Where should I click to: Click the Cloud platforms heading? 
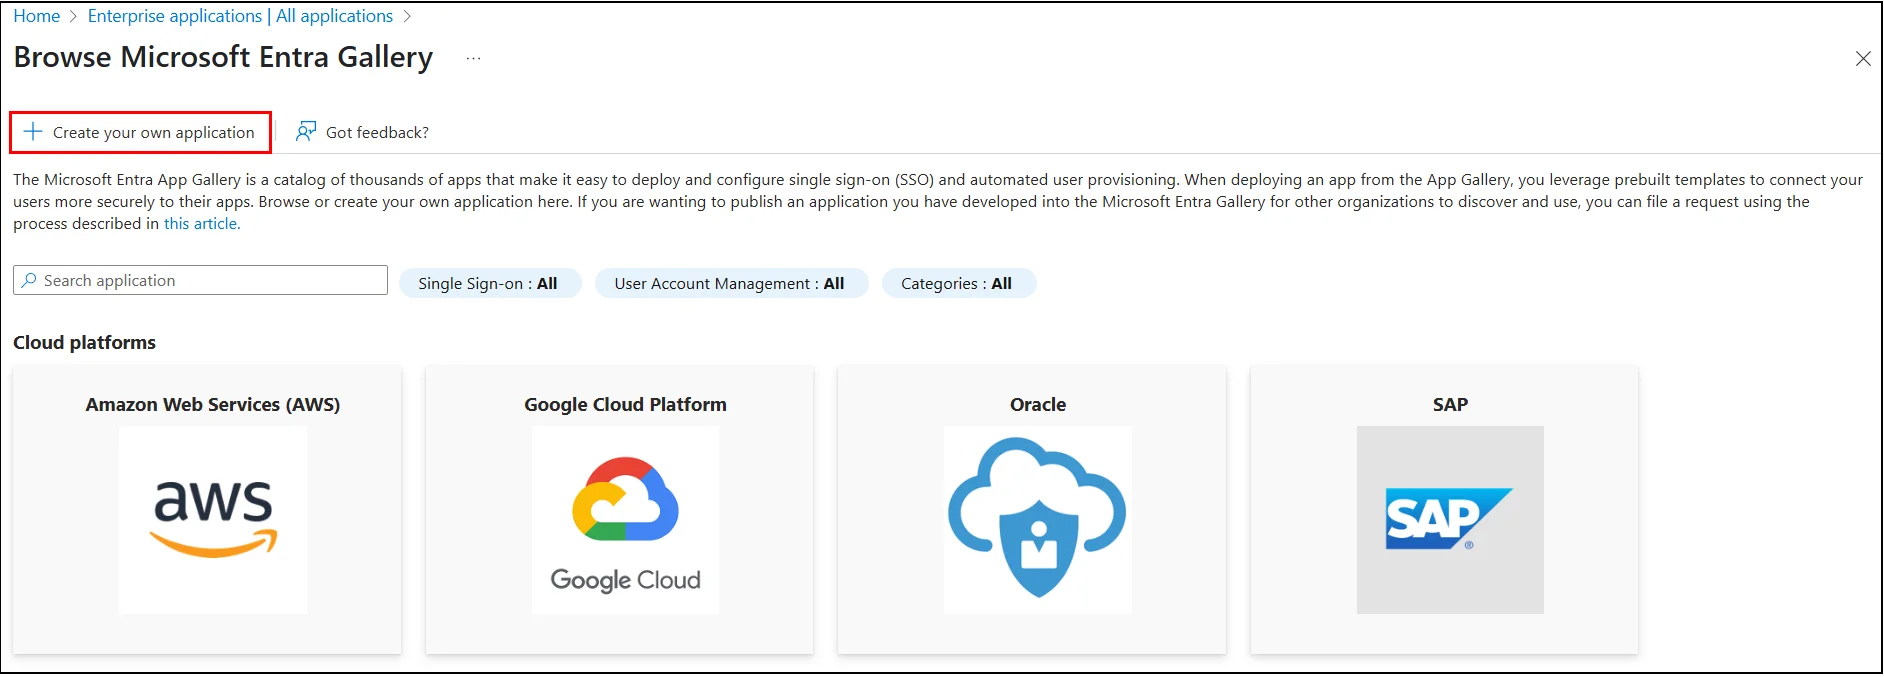pyautogui.click(x=85, y=343)
